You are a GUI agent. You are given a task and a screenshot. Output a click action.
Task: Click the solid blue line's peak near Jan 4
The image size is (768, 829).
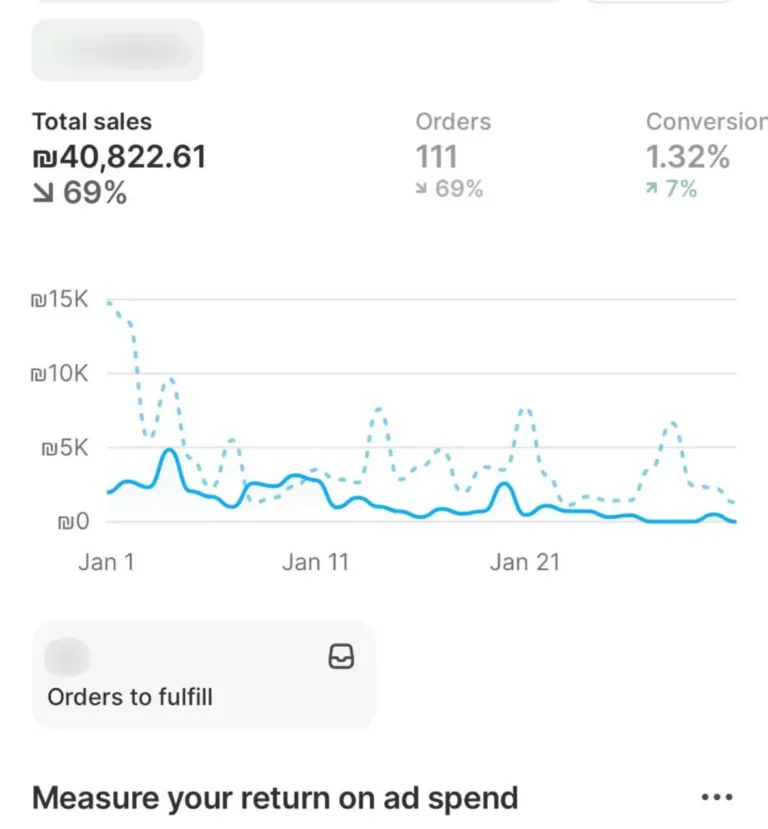170,451
